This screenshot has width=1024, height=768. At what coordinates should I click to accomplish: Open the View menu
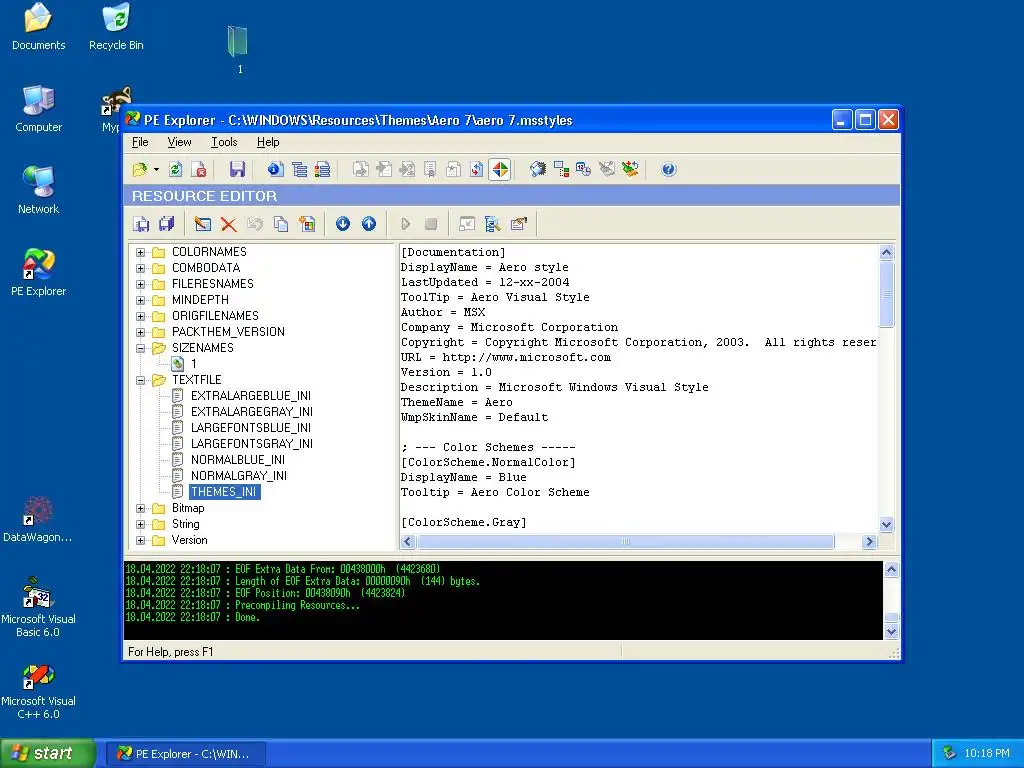(x=179, y=142)
